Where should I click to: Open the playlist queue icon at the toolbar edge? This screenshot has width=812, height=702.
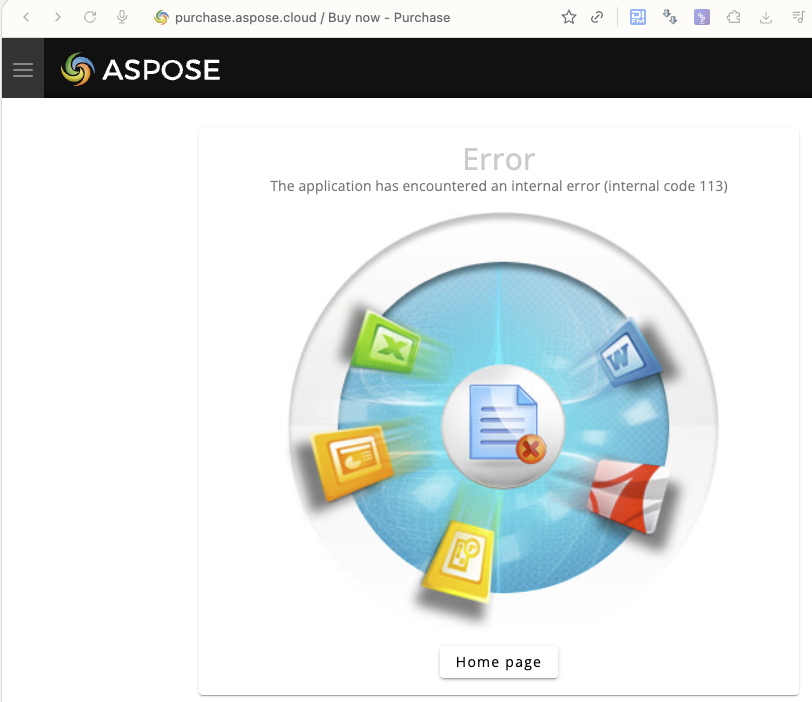(799, 17)
